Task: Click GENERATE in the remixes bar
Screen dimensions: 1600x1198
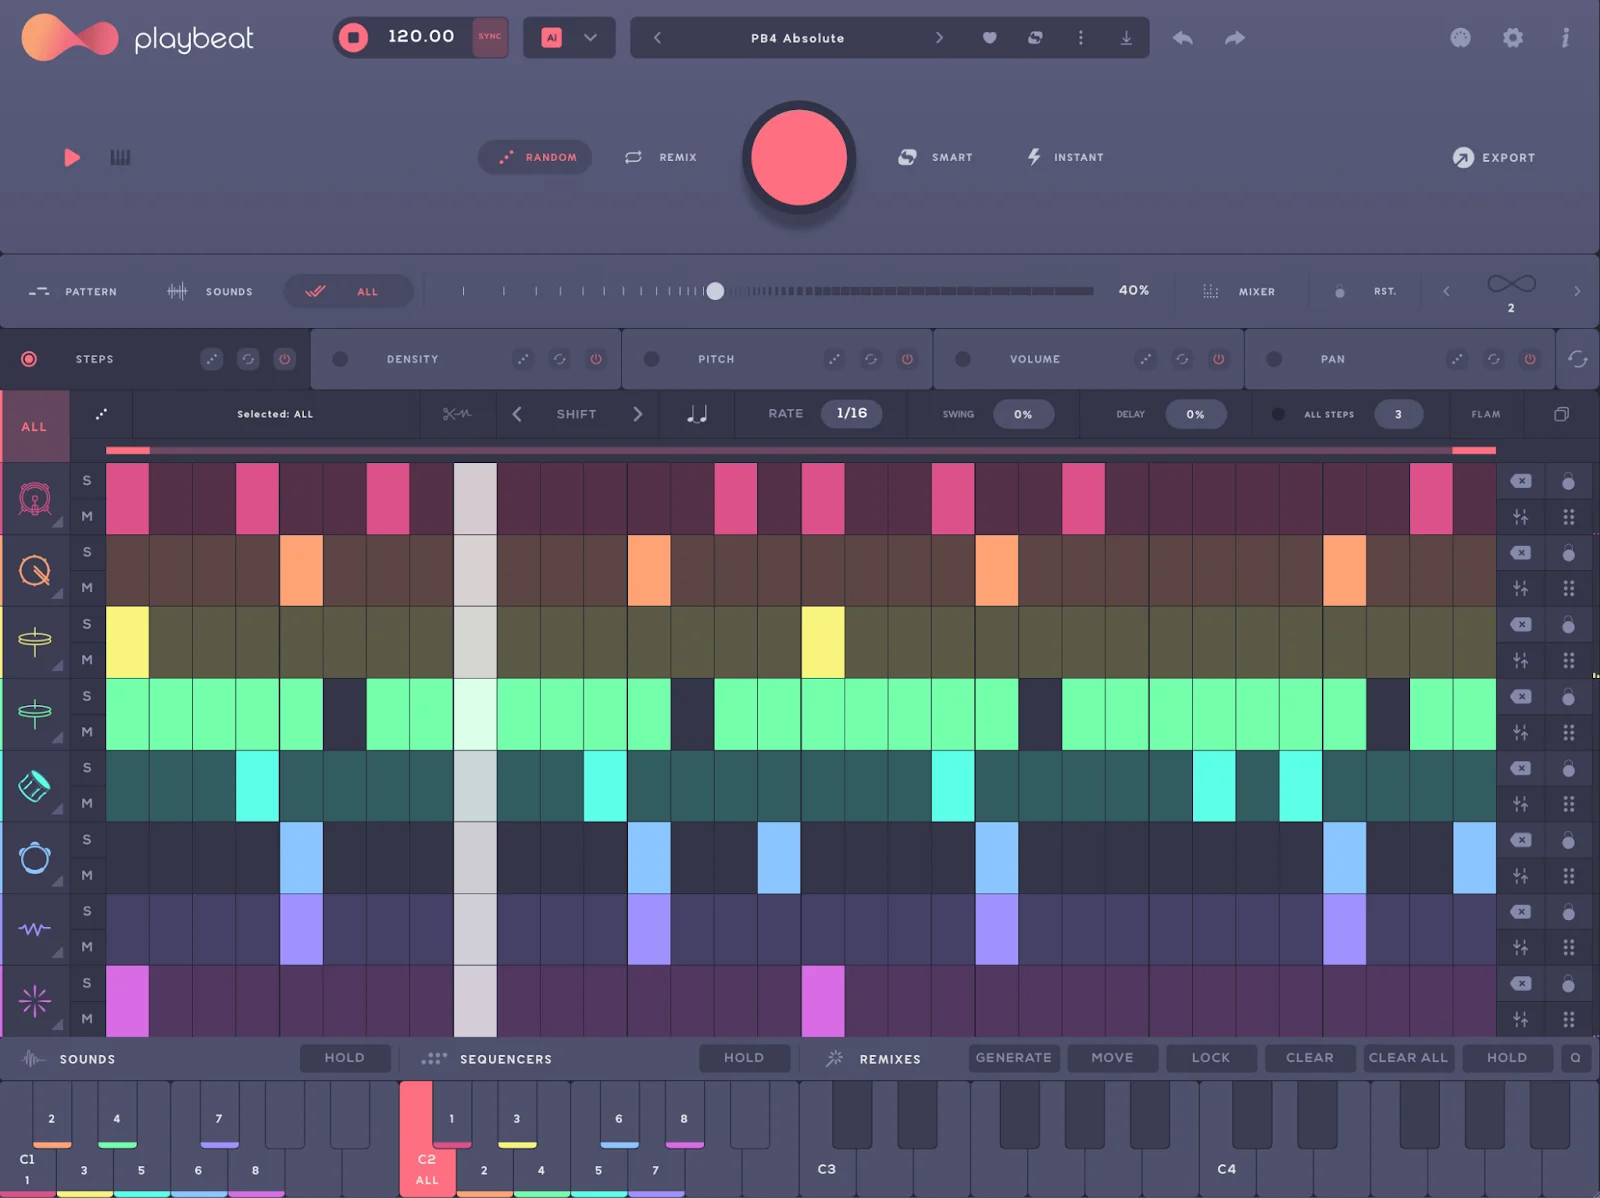Action: click(1013, 1058)
